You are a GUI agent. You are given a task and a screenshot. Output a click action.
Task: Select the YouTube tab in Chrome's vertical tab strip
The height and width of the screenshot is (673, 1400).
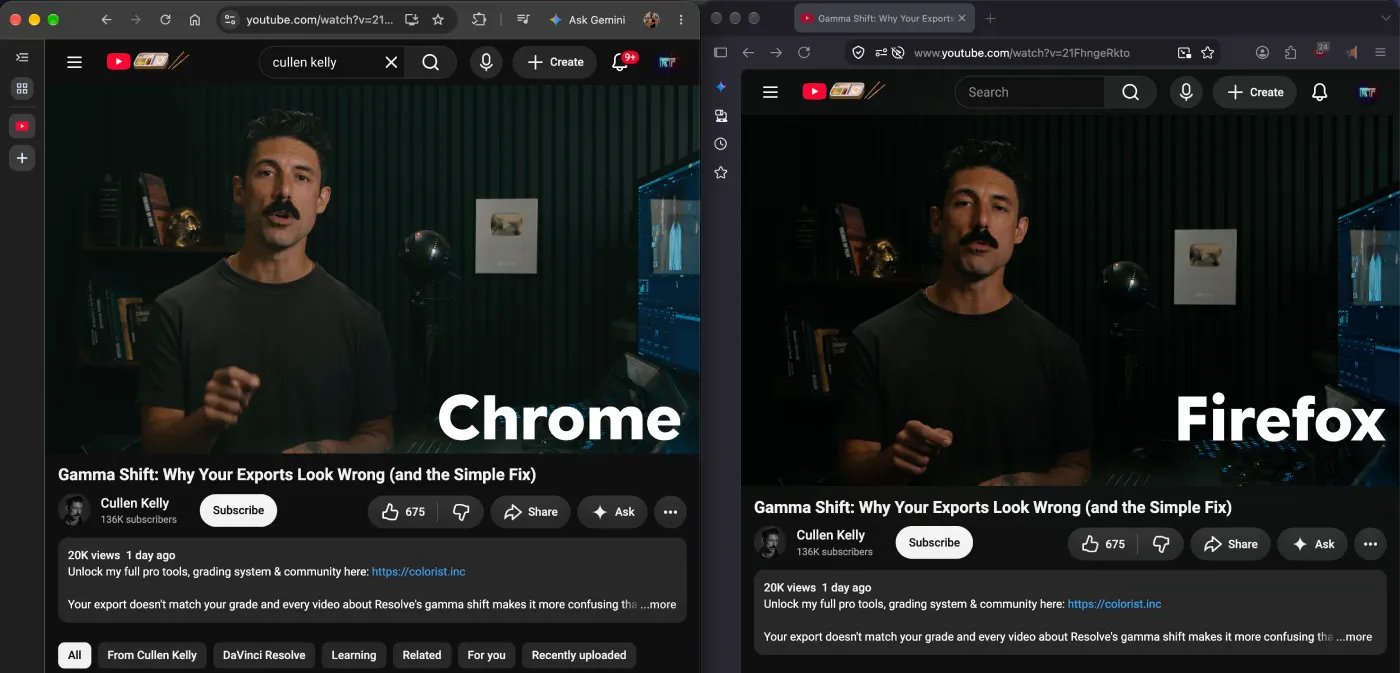coord(22,126)
